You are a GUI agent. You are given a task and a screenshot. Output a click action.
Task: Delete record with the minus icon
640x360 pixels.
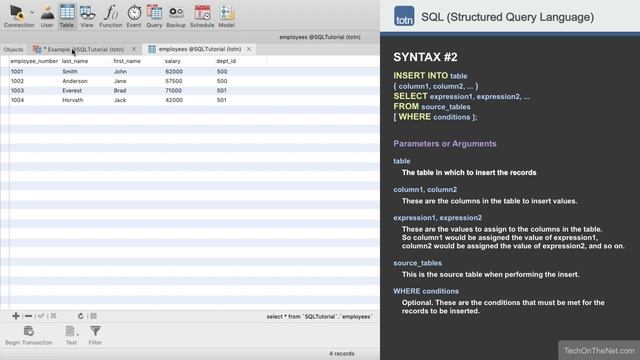(28, 316)
